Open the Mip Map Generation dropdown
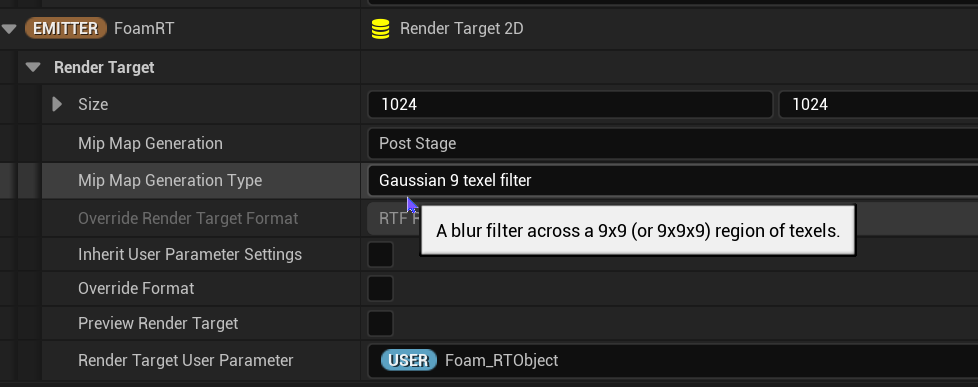Viewport: 978px width, 387px height. pyautogui.click(x=672, y=144)
